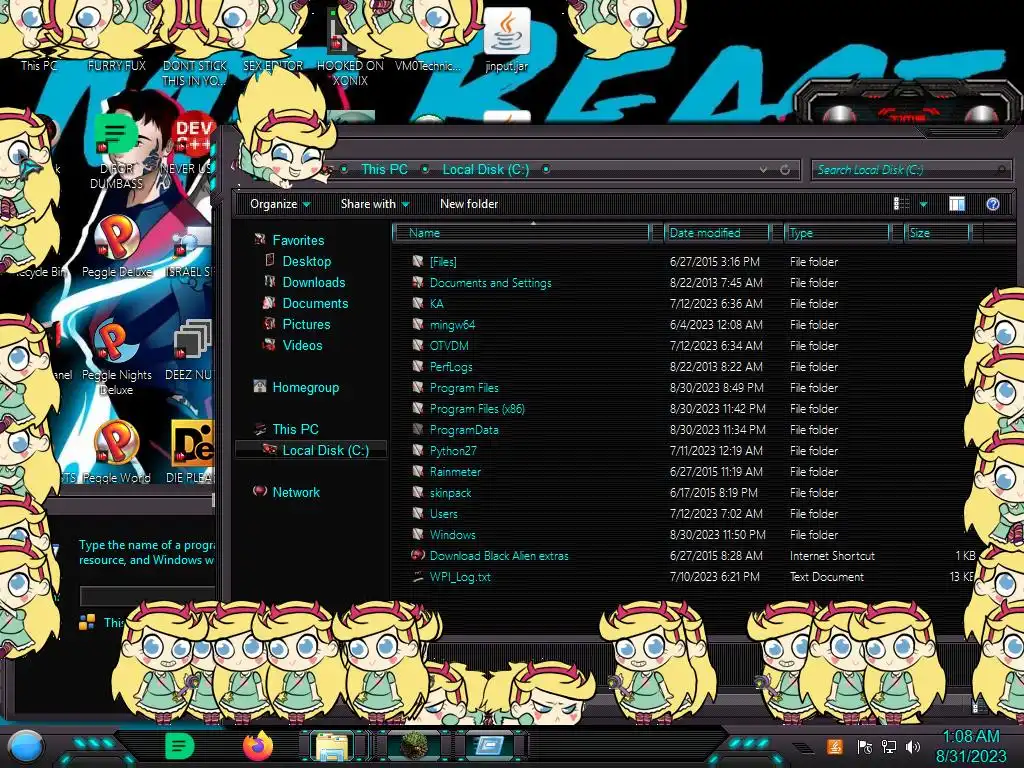Open Documents in the navigation pane
The width and height of the screenshot is (1024, 768).
315,303
